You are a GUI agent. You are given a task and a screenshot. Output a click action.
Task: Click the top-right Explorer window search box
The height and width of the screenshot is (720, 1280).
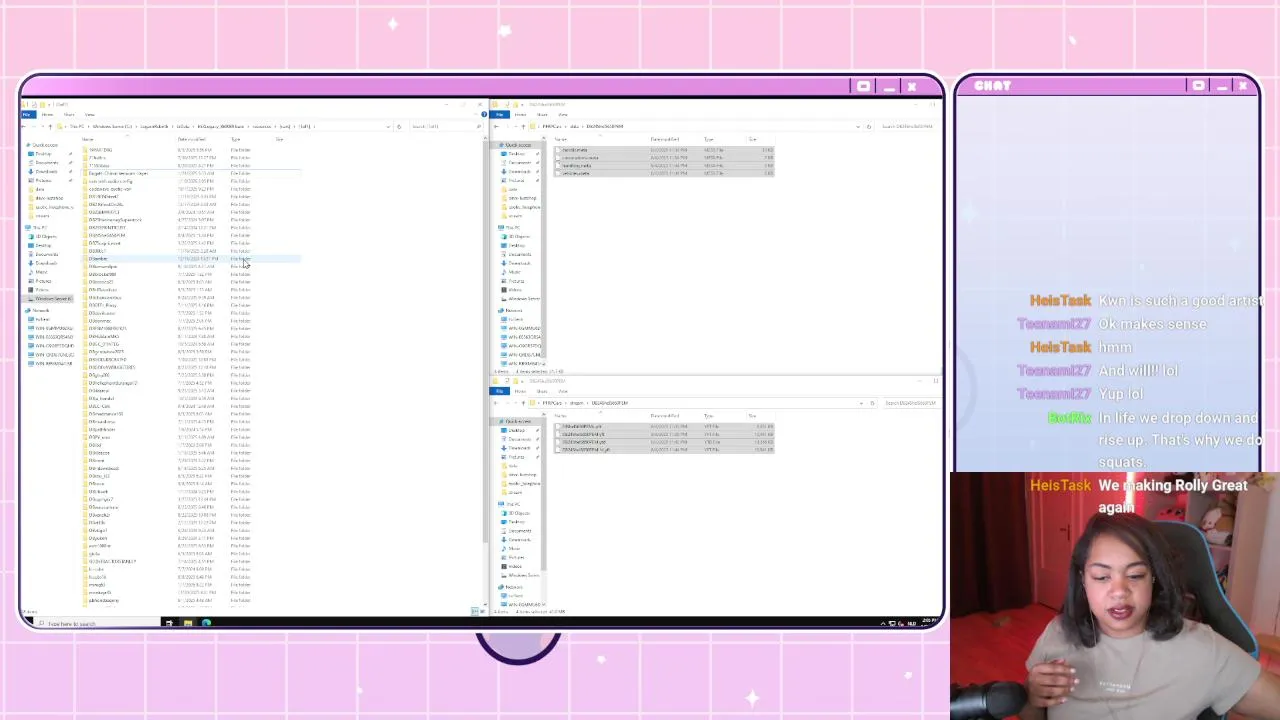pos(908,126)
